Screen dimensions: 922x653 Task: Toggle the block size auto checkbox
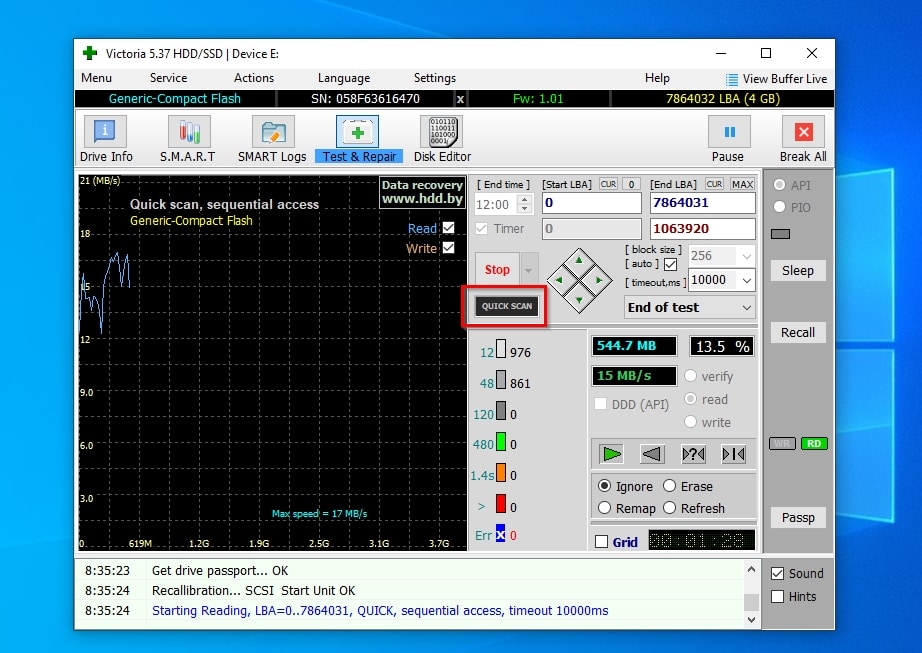click(x=670, y=264)
